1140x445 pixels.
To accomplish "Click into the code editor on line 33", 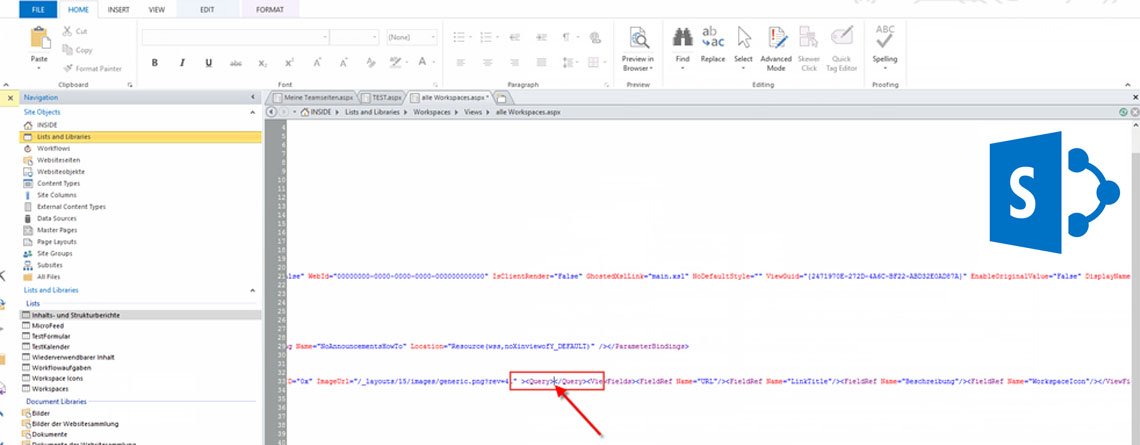I will 709,381.
